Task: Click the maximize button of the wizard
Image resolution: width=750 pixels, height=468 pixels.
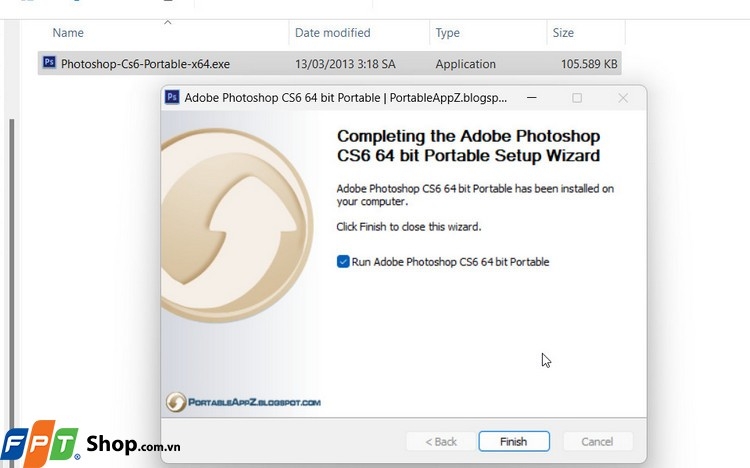Action: point(577,98)
